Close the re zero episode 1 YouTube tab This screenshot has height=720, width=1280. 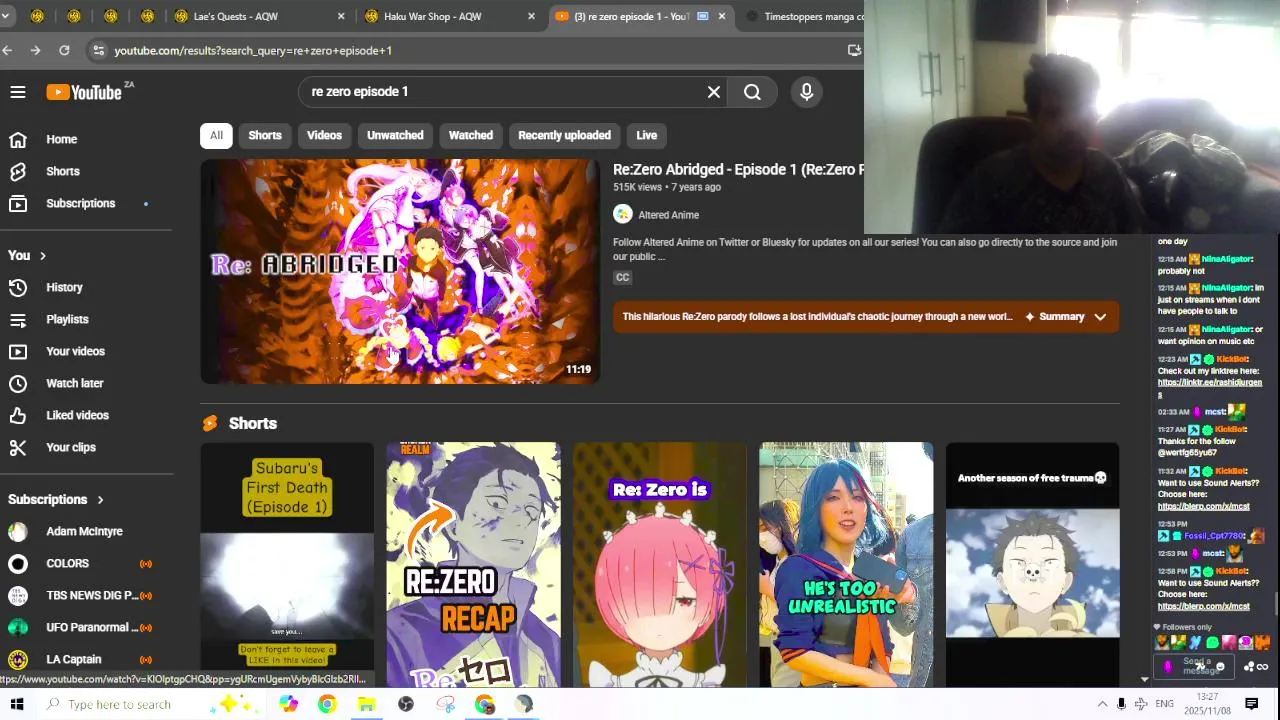(x=722, y=16)
